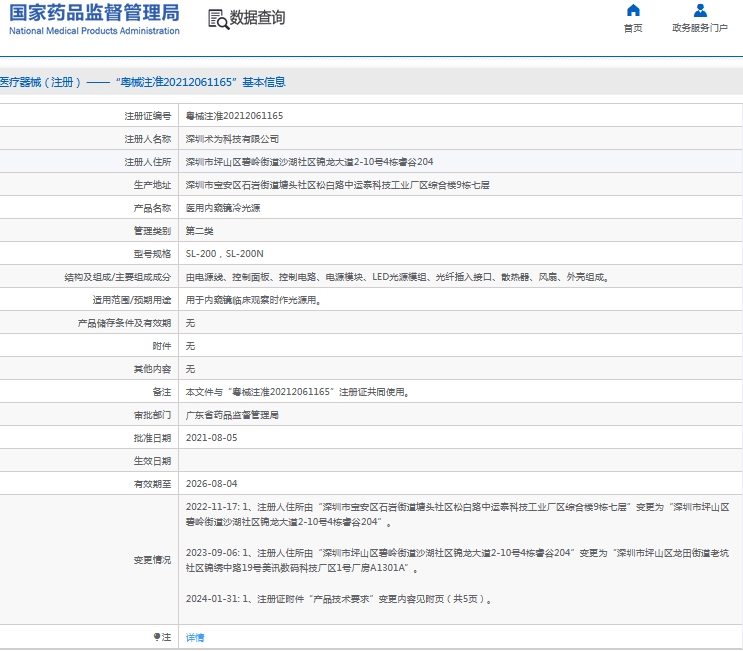Screen dimensions: 743x651
Task: Click the 注 label in the last row
Action: 166,637
